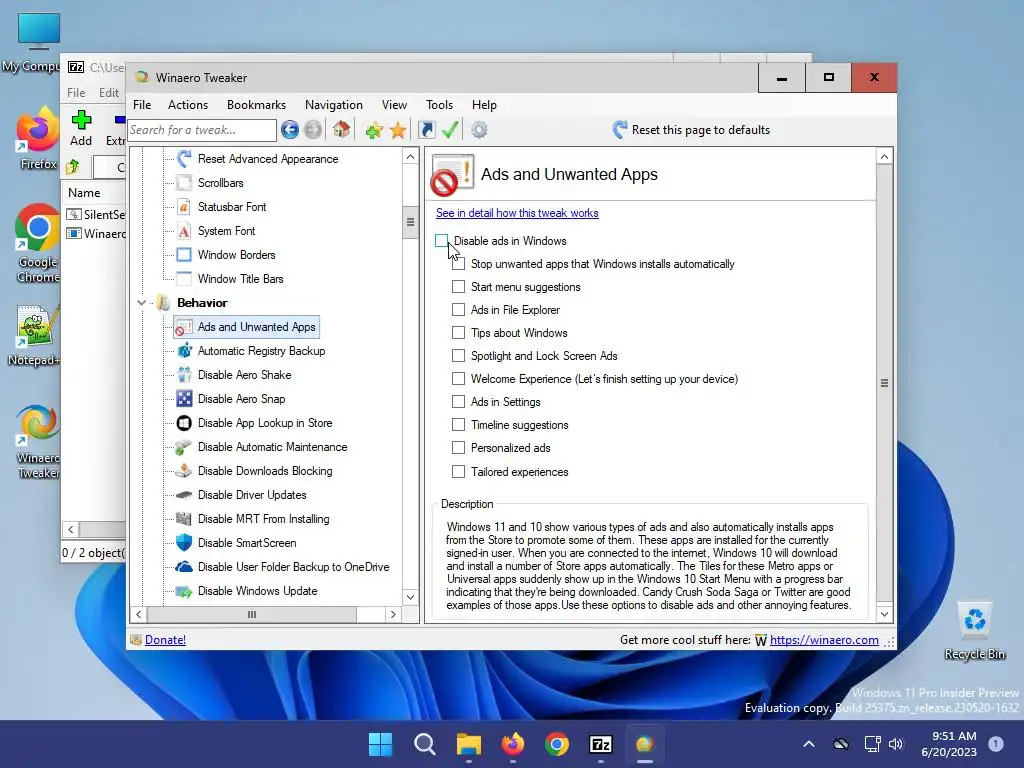
Task: Open the Actions menu
Action: (x=188, y=104)
